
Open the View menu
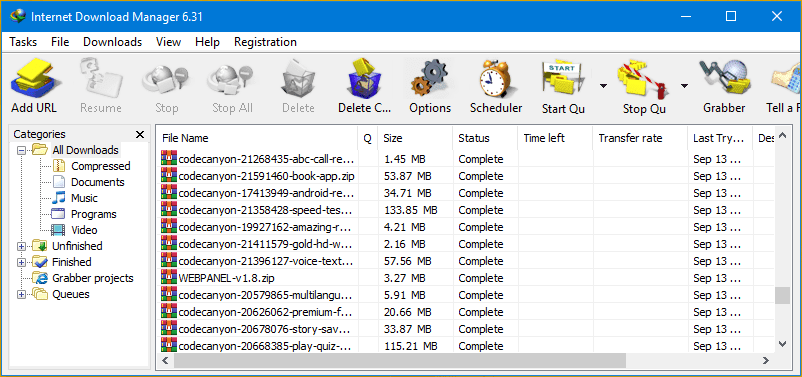[168, 42]
